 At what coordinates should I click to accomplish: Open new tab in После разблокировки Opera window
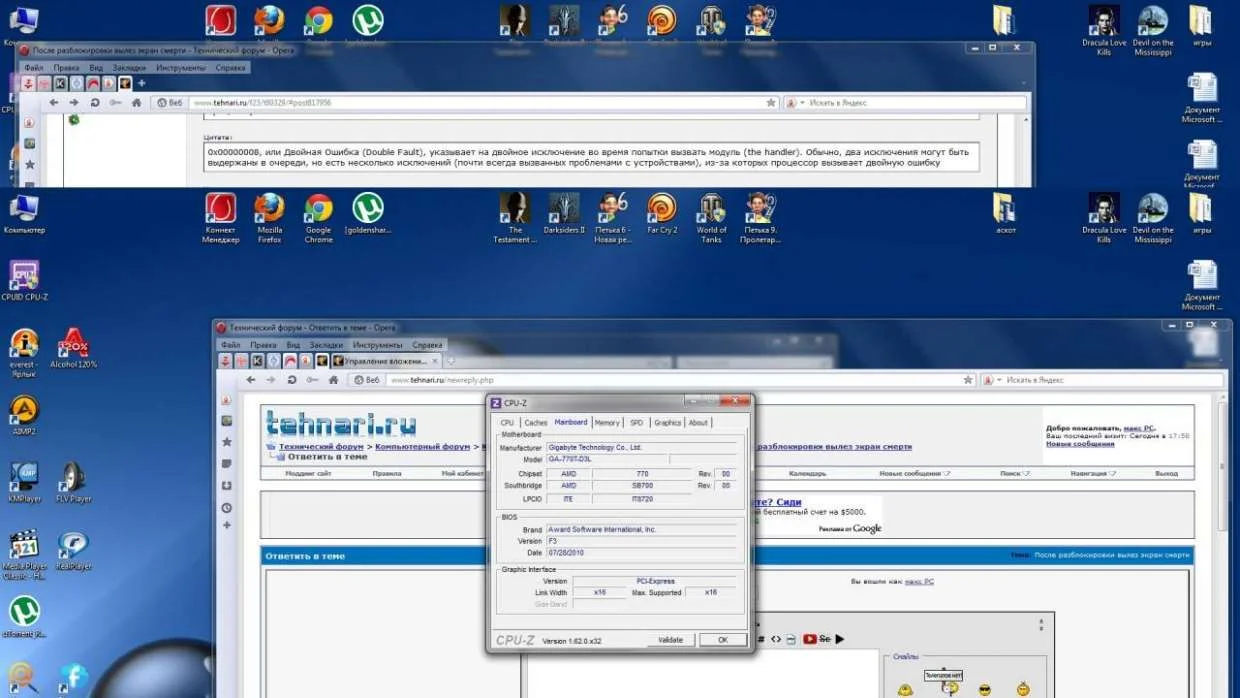[141, 83]
